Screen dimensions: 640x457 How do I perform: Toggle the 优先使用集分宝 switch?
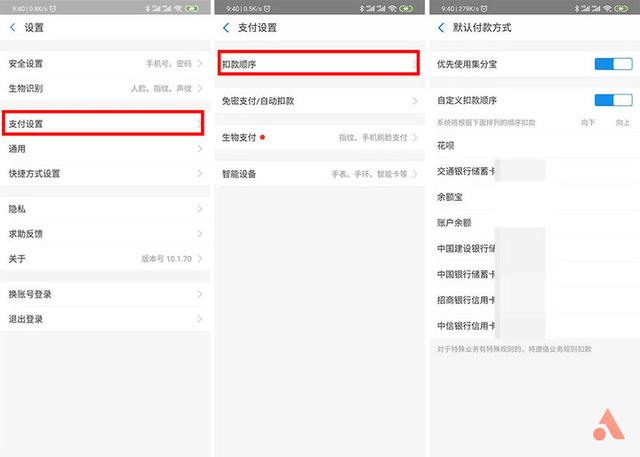pyautogui.click(x=613, y=64)
